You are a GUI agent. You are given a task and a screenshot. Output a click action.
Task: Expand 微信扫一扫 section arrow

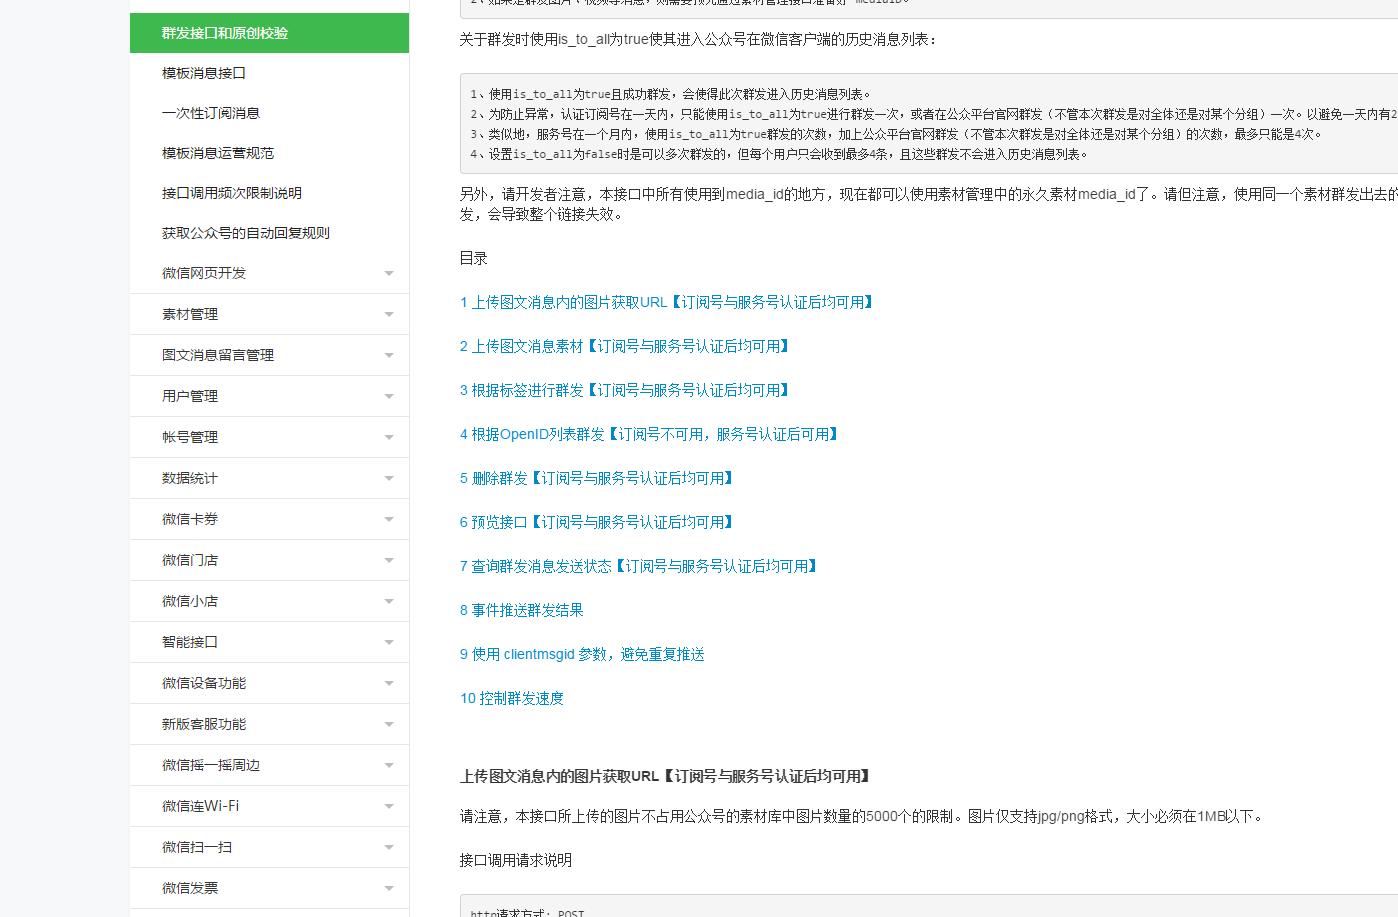tap(389, 848)
